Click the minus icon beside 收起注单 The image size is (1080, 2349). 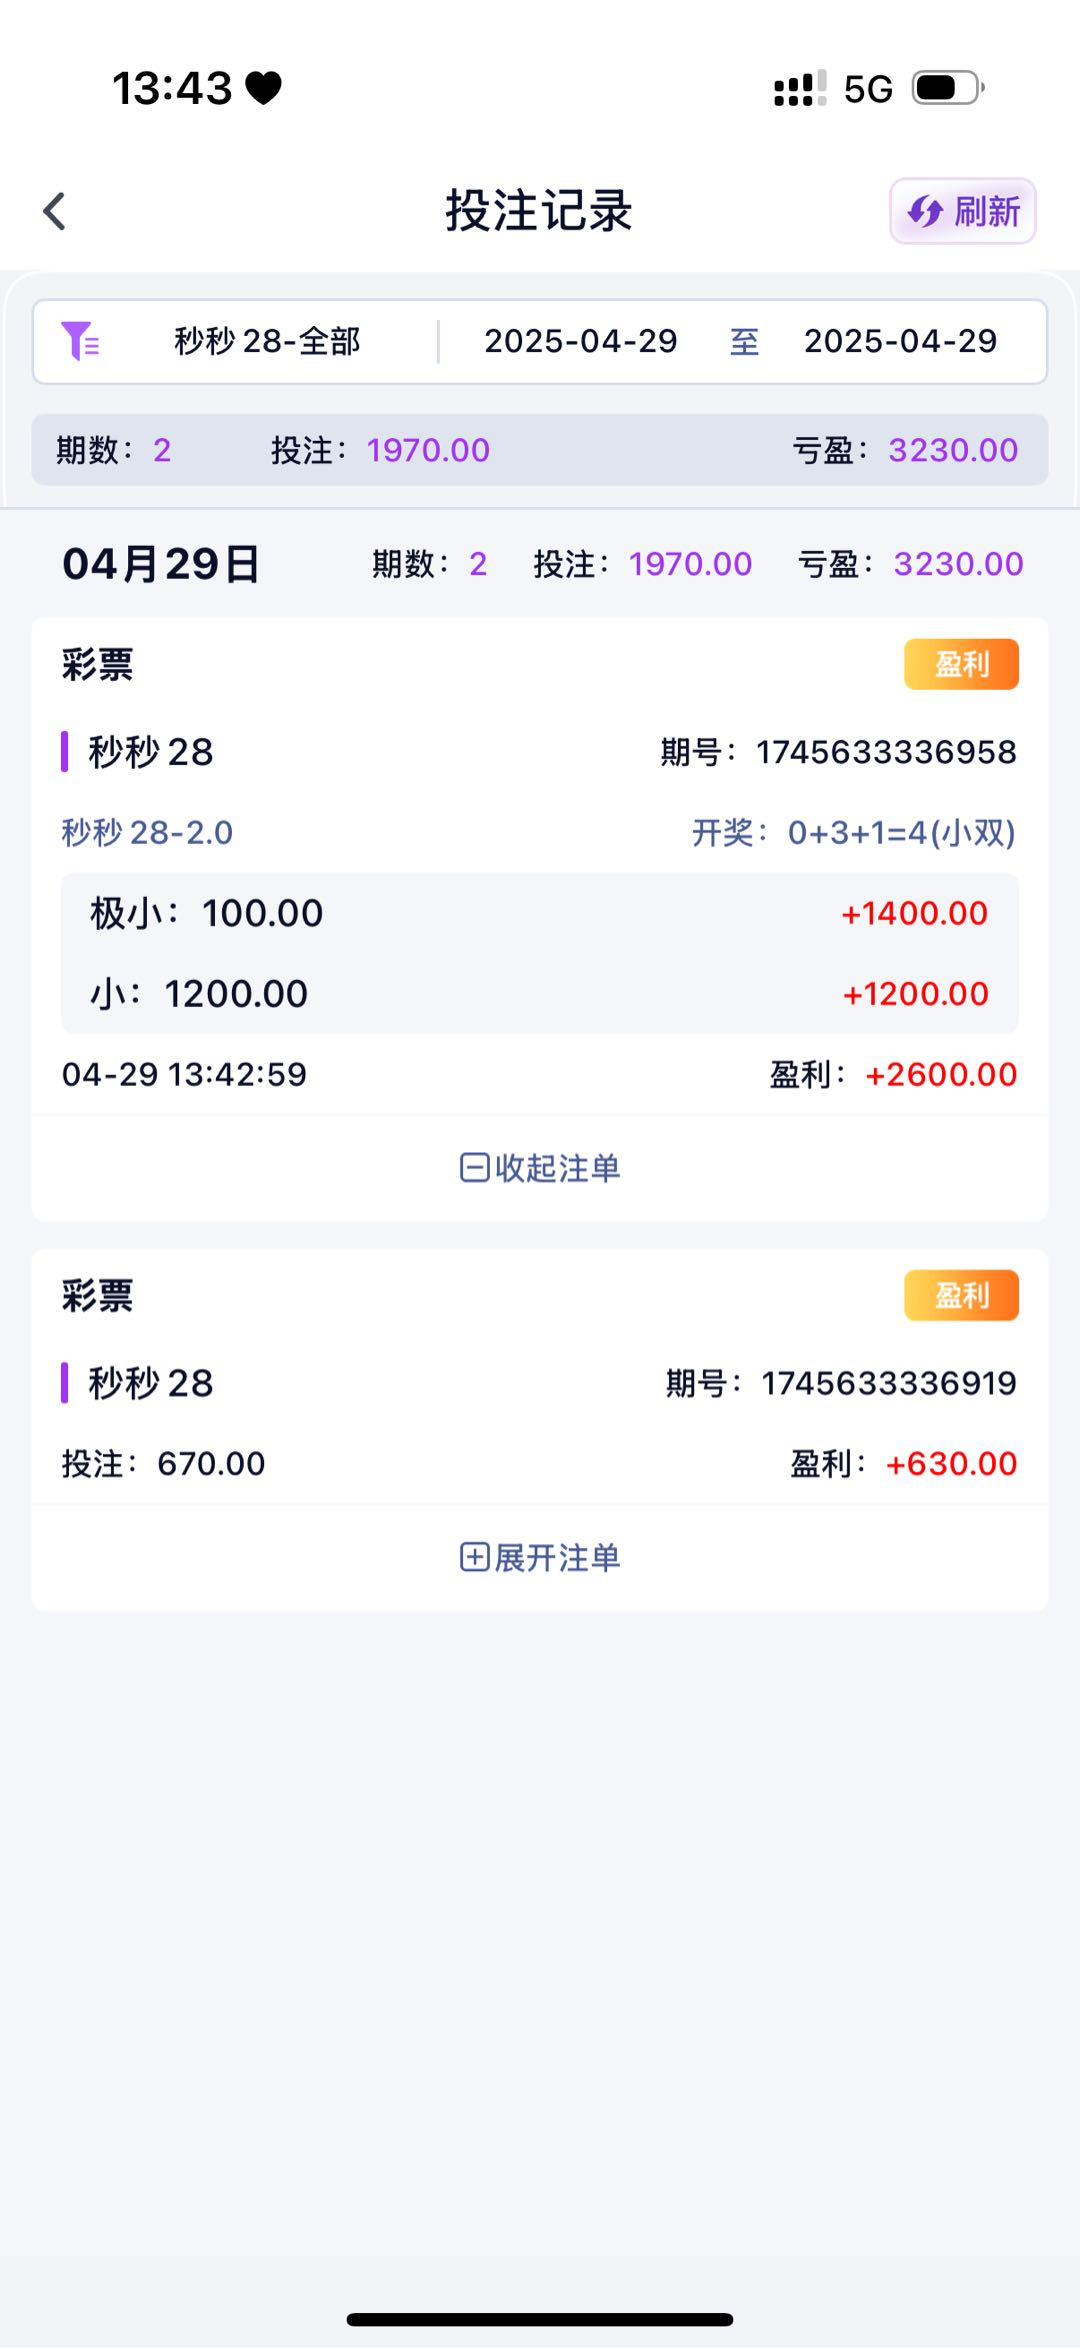coord(474,1168)
